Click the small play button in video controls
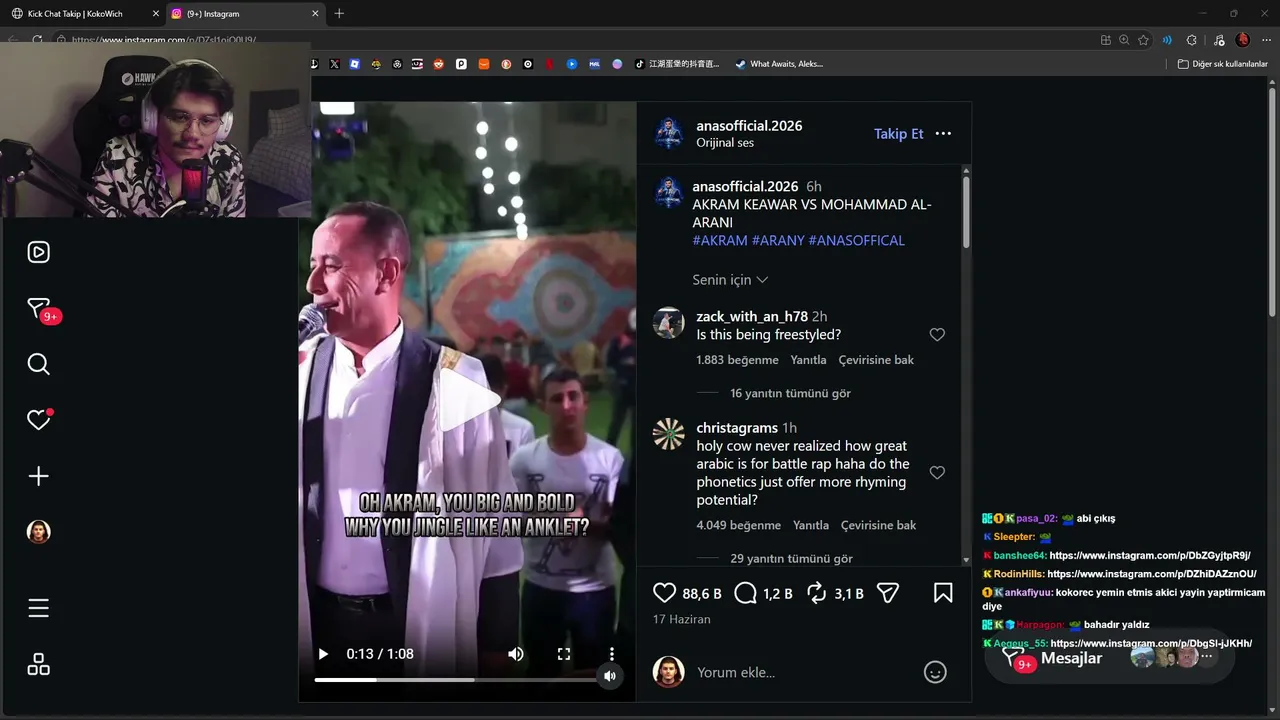 click(x=323, y=654)
